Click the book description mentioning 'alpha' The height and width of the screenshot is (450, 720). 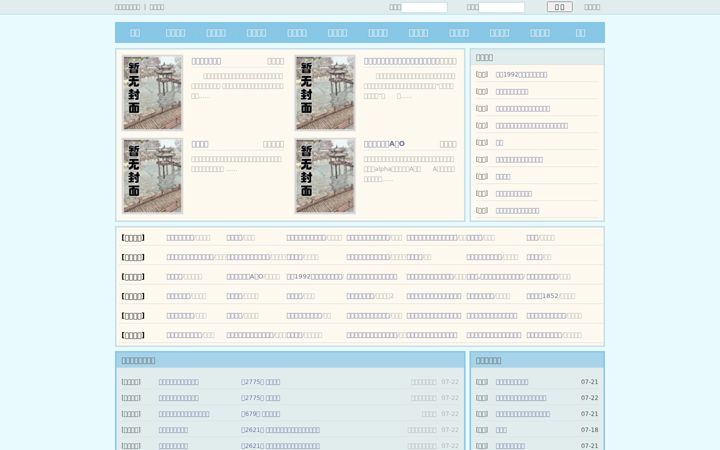409,169
